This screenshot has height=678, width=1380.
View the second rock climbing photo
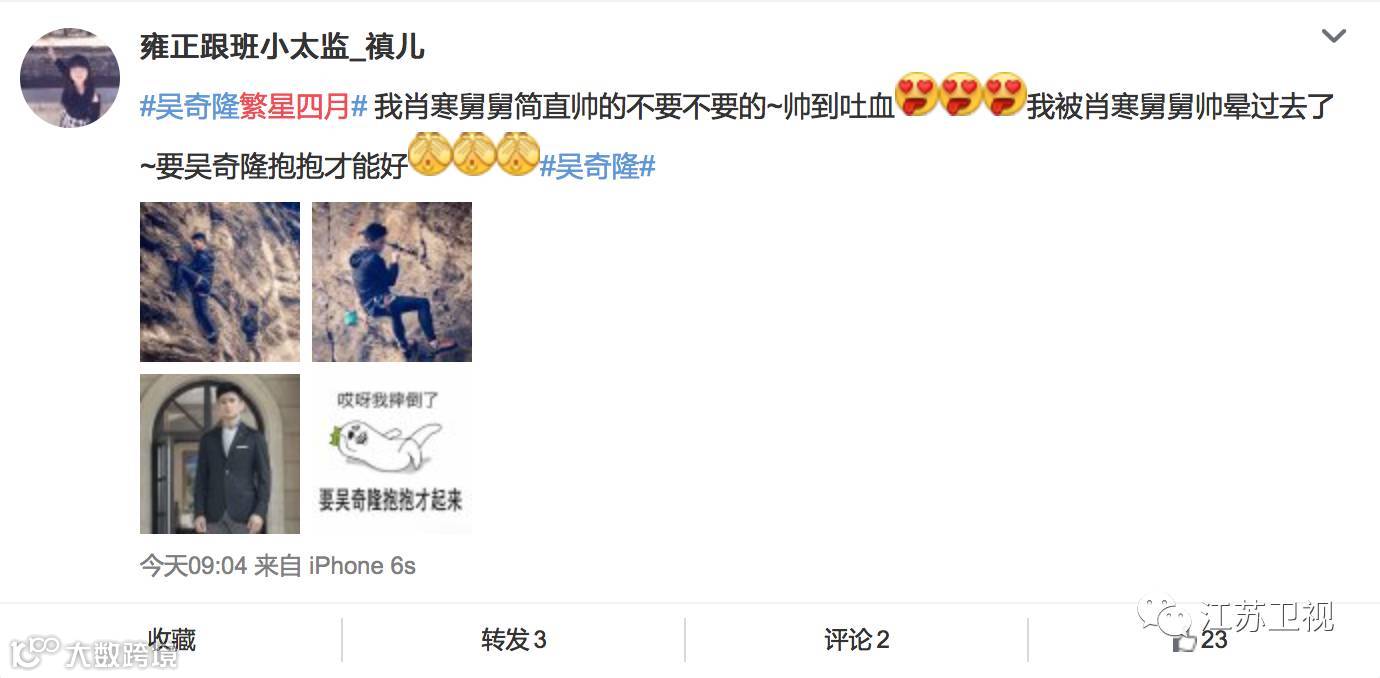(392, 282)
